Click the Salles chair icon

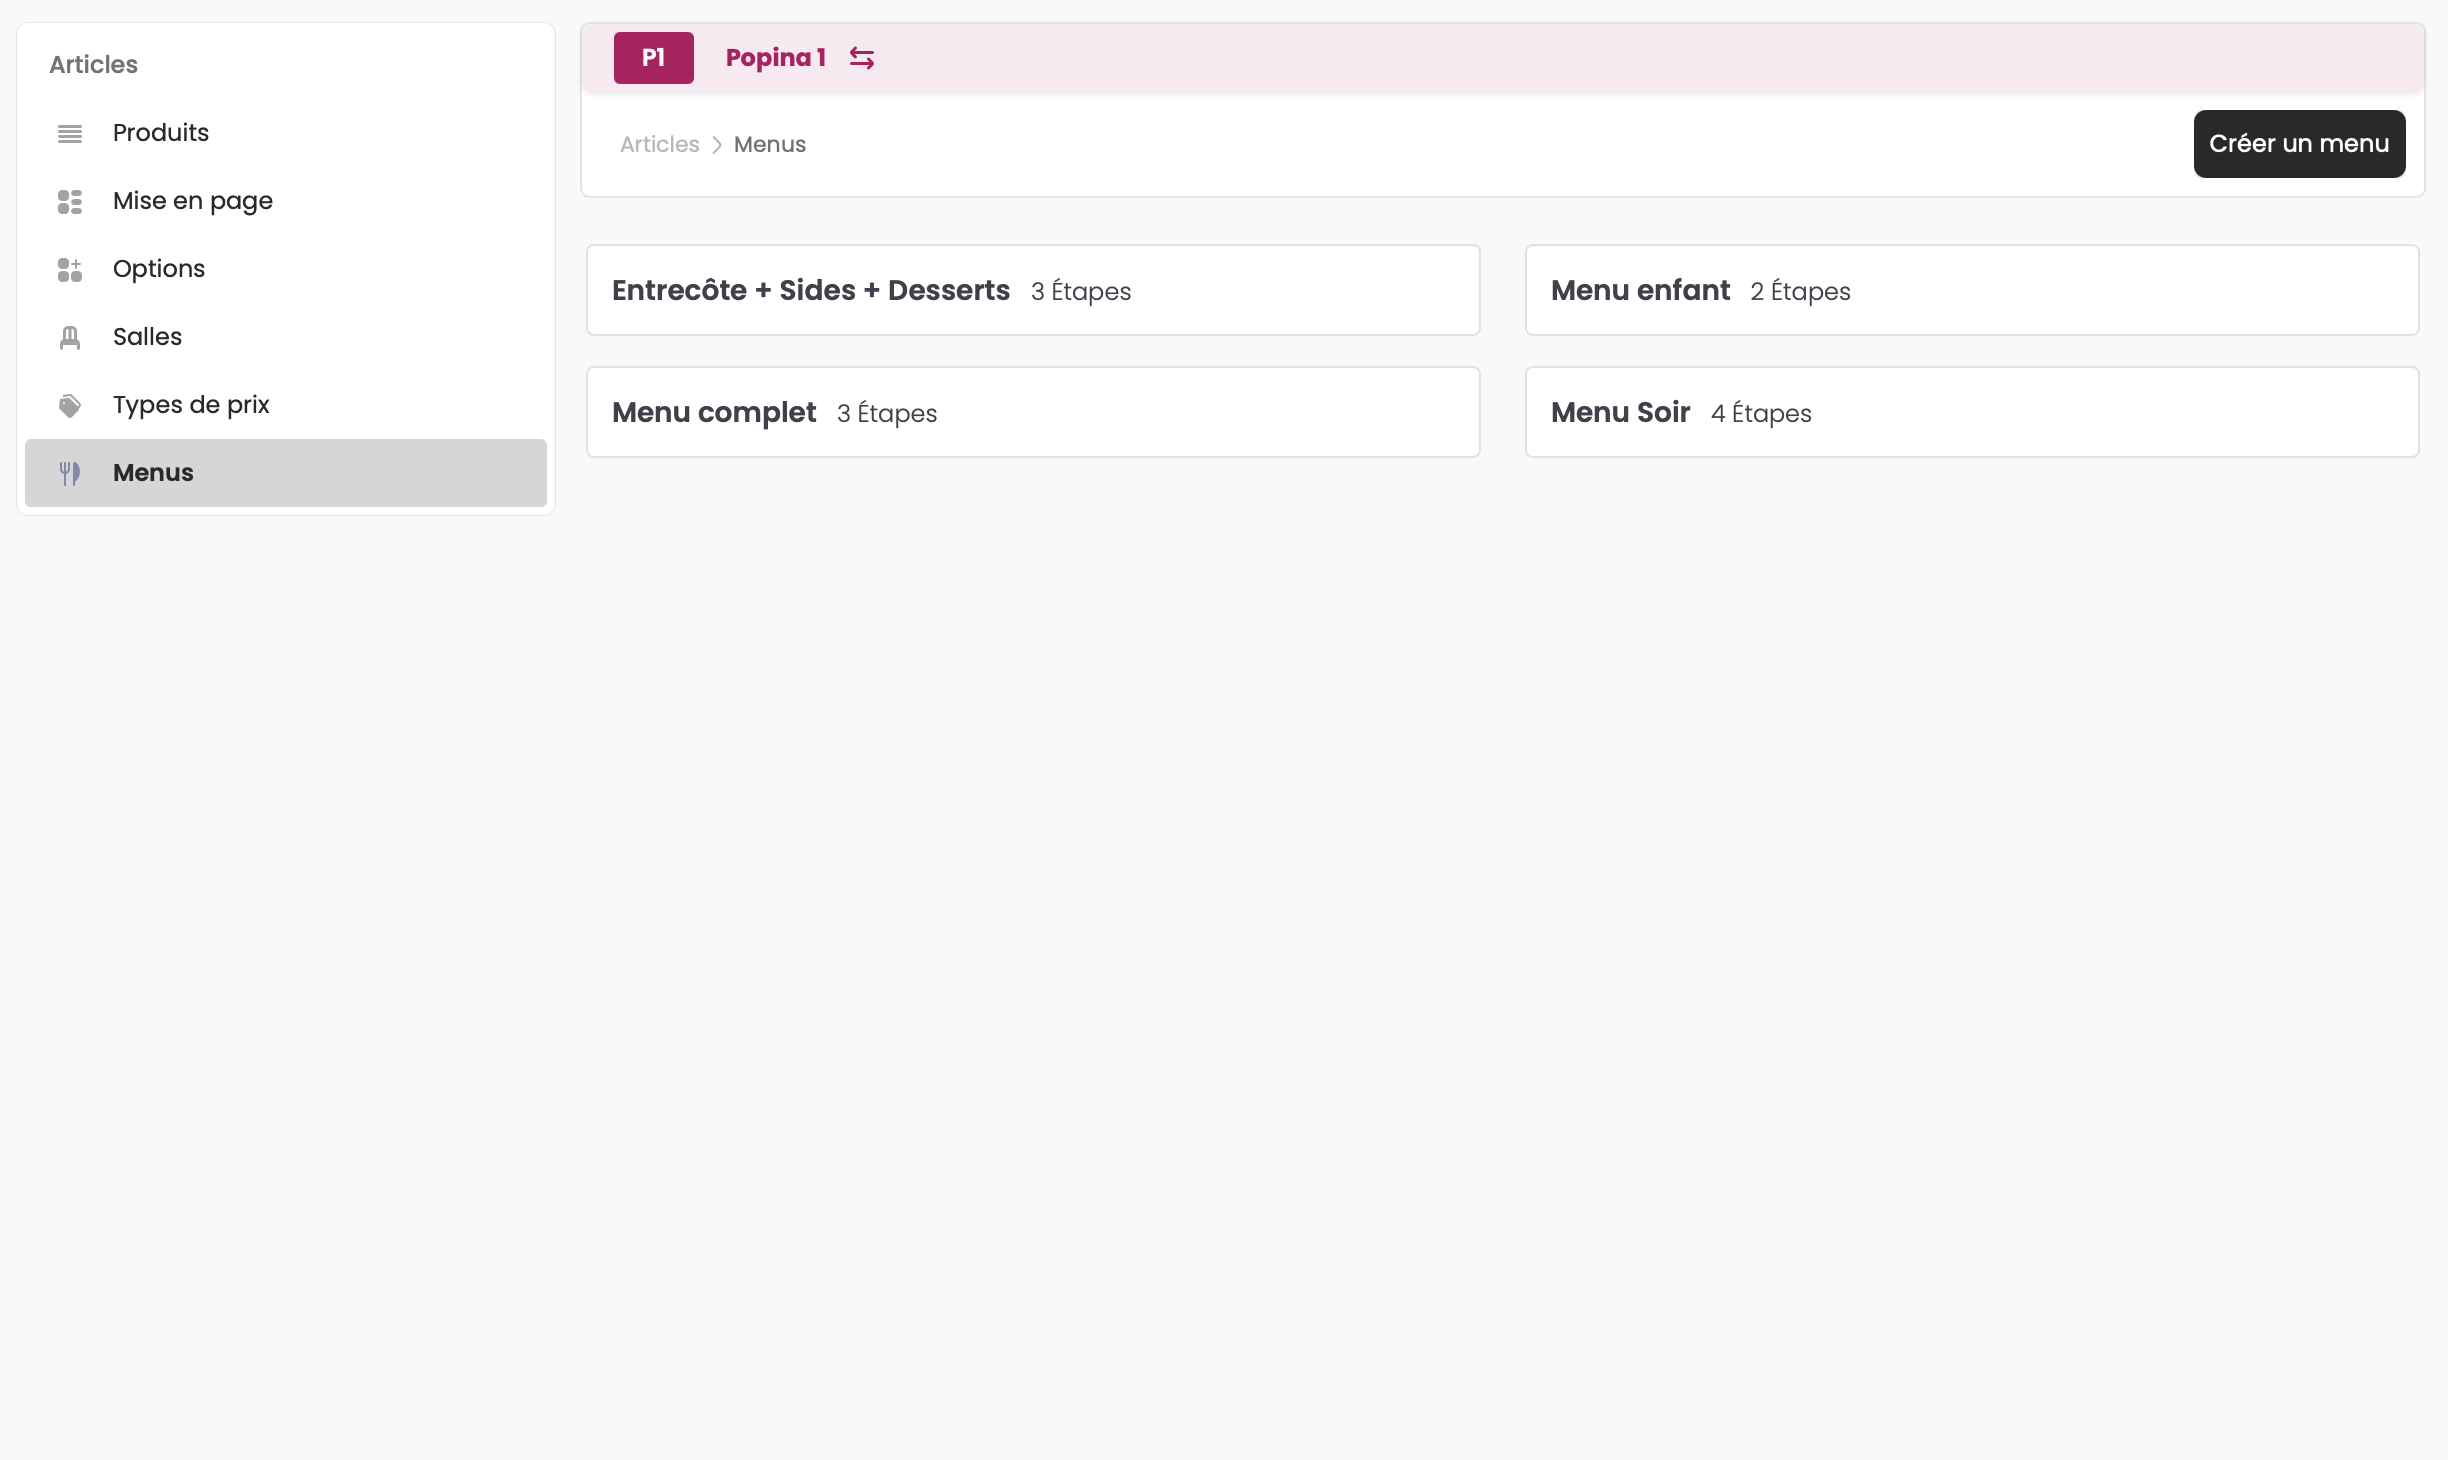click(70, 338)
